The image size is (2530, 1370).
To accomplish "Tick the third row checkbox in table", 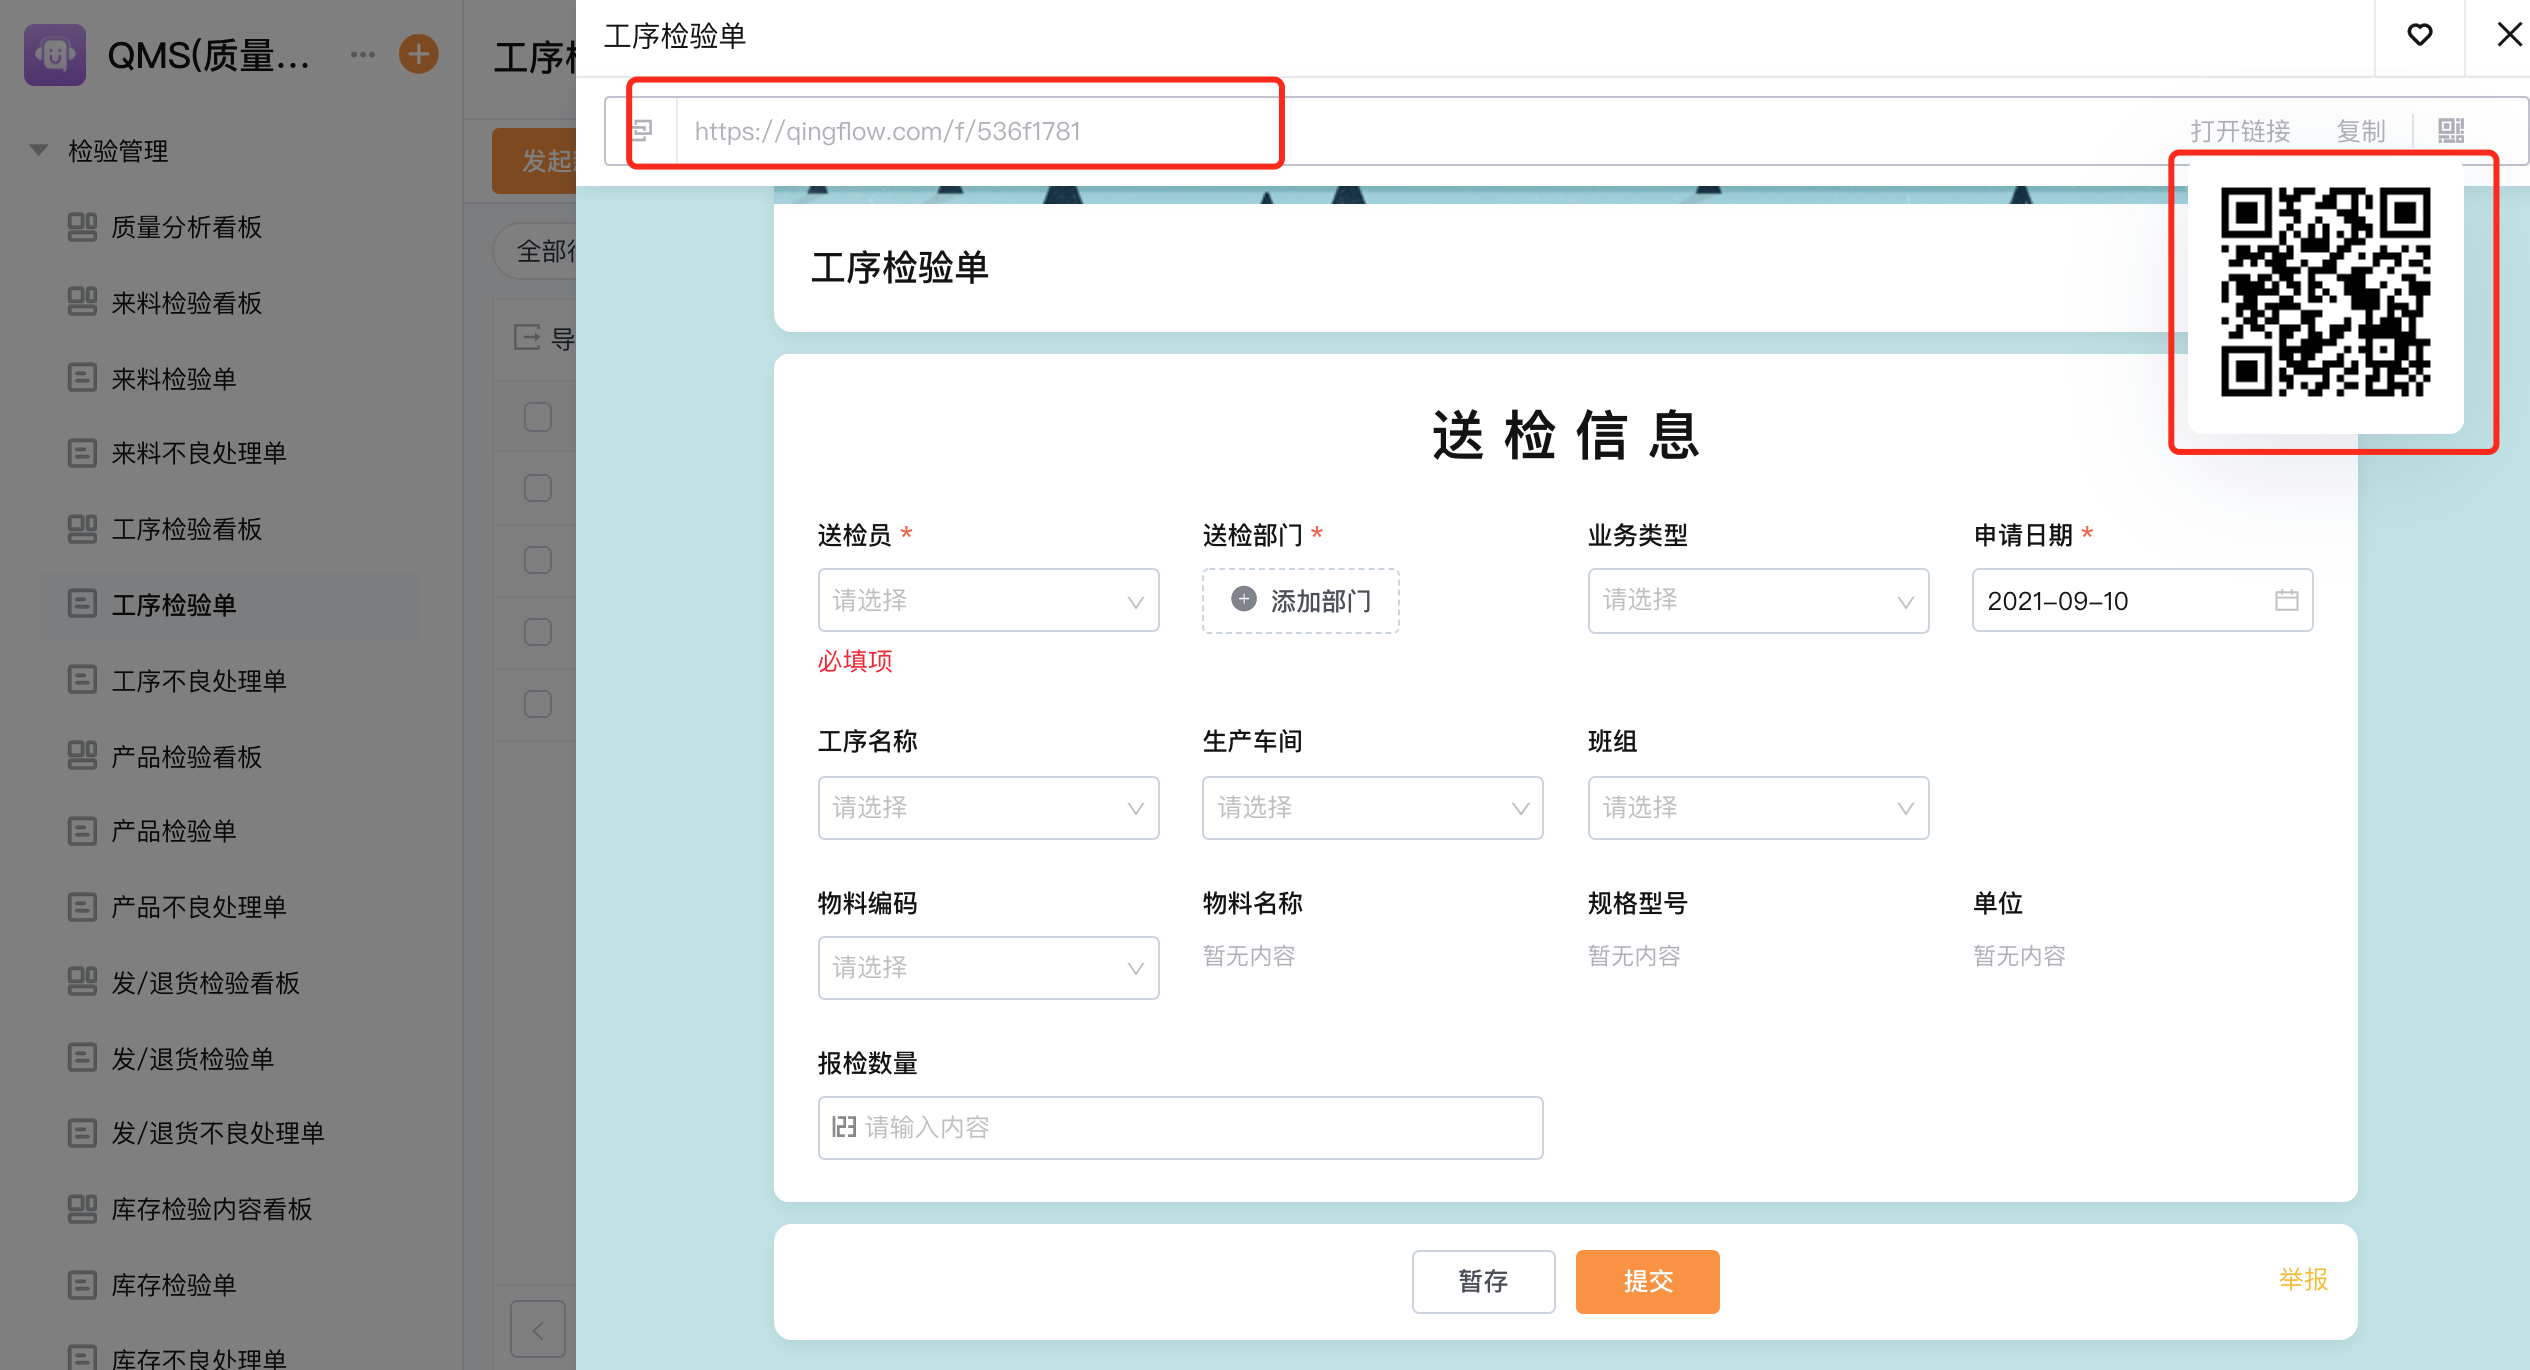I will [x=538, y=560].
